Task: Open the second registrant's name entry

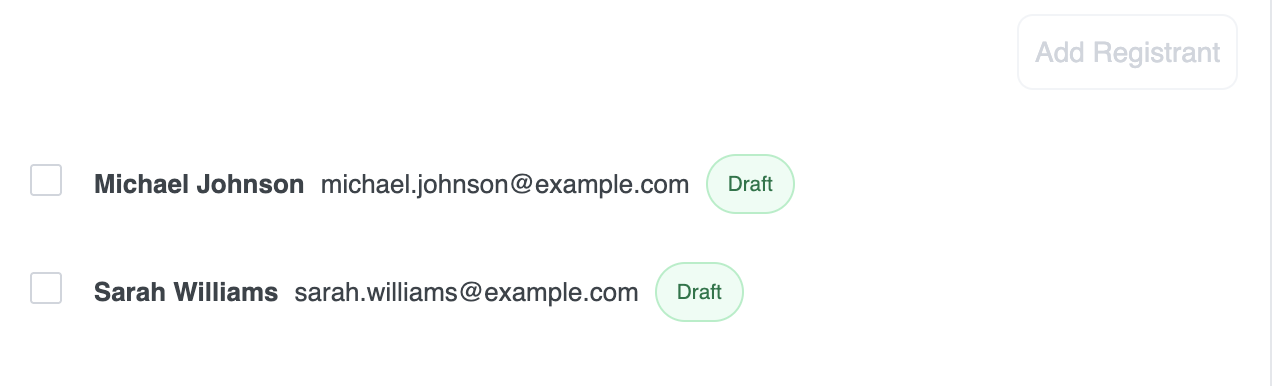Action: (x=186, y=292)
